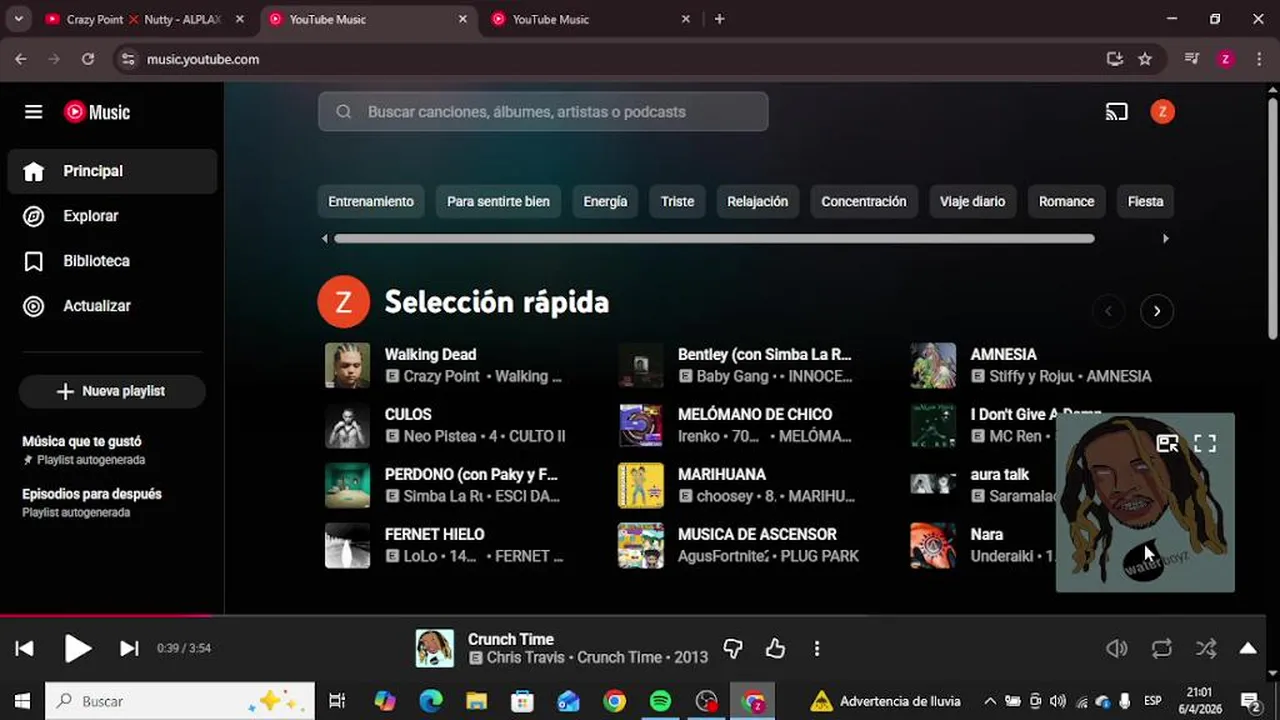
Task: Select aura talk song title
Action: click(1000, 475)
